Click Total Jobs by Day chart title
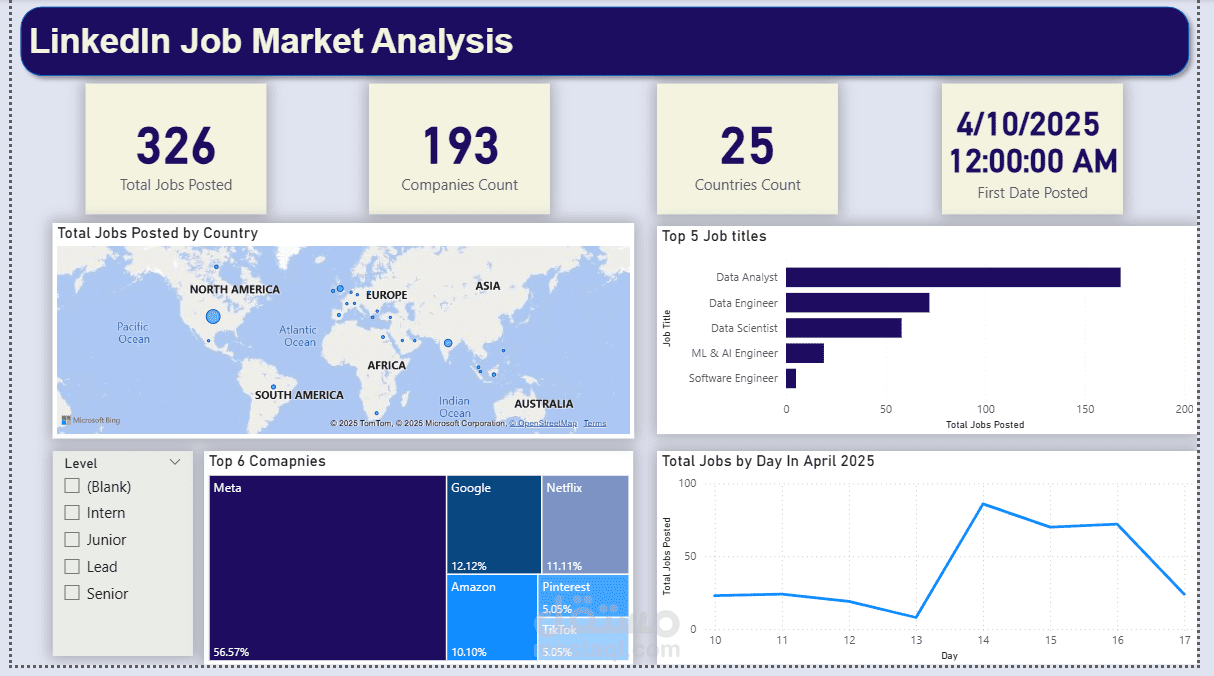 pyautogui.click(x=768, y=461)
